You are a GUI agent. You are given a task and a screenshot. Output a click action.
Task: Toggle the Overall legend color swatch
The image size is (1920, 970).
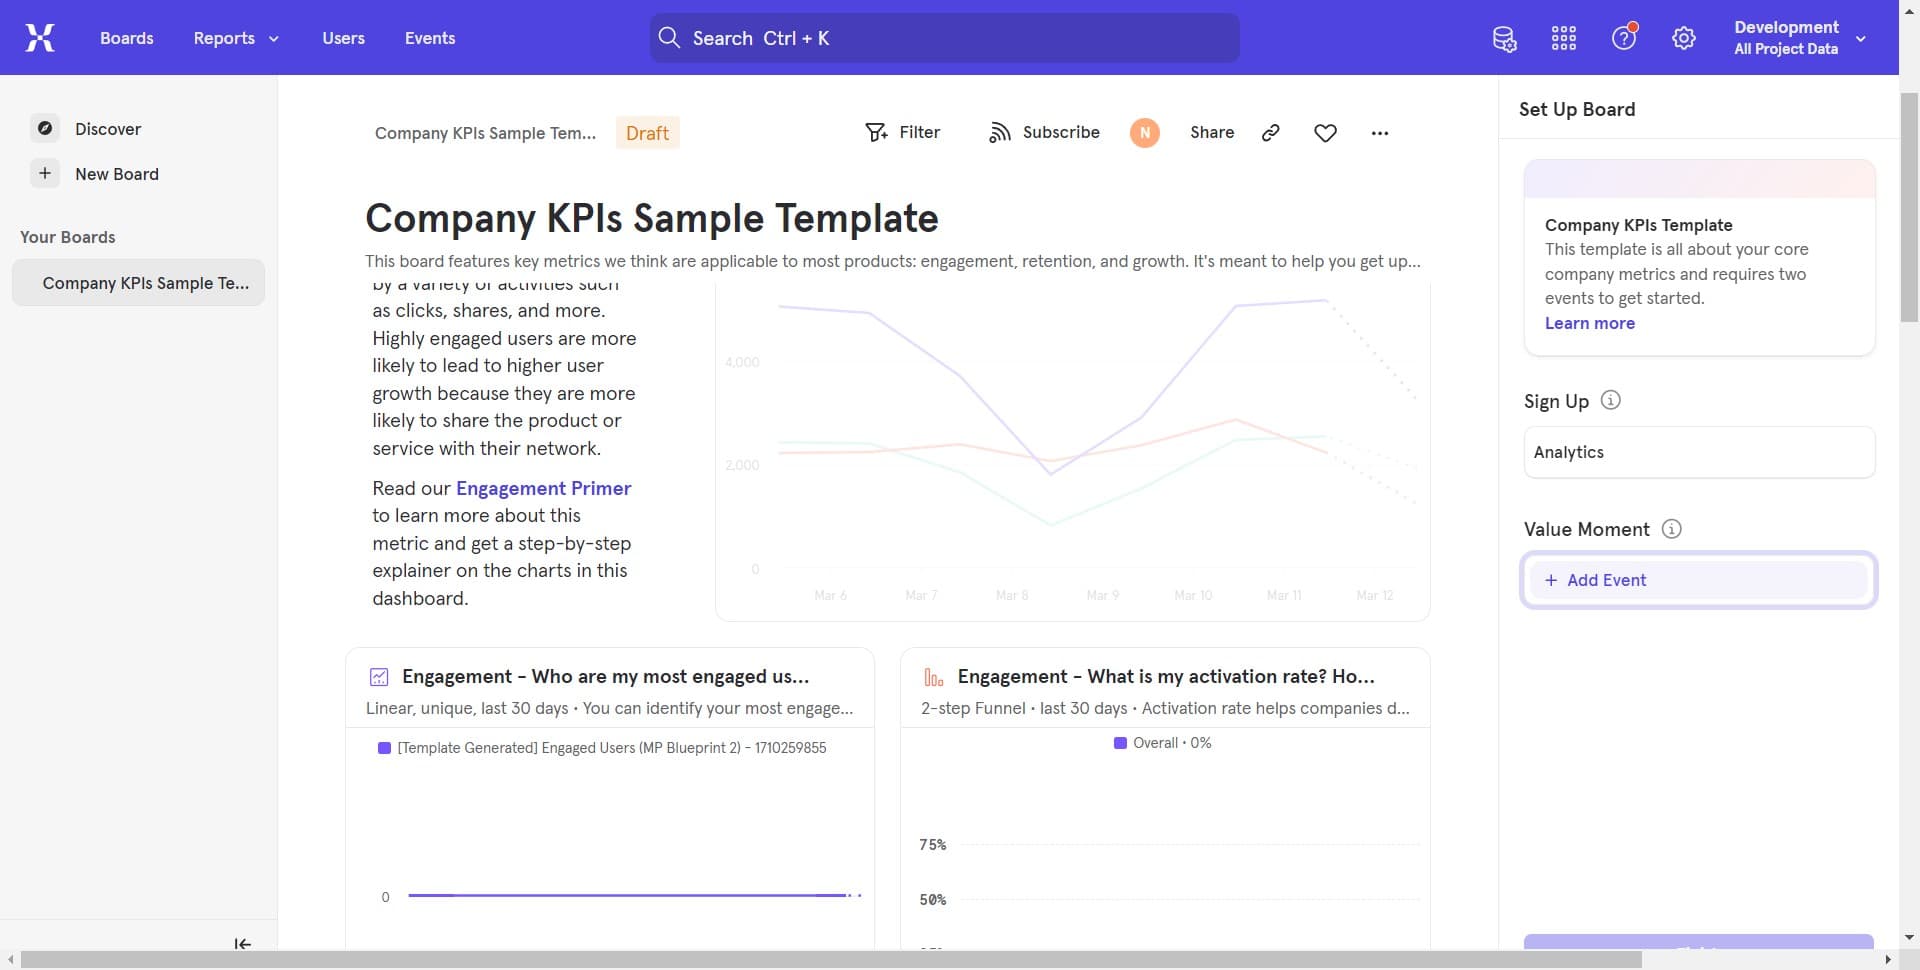pos(1120,743)
